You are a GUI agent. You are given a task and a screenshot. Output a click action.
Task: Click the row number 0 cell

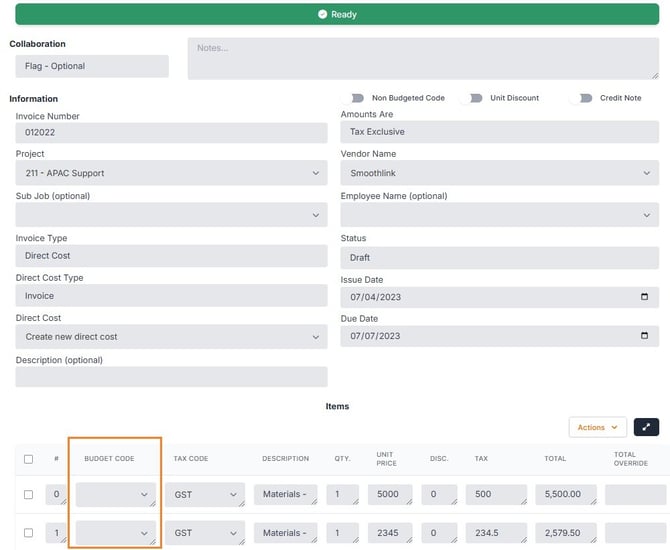pos(56,494)
